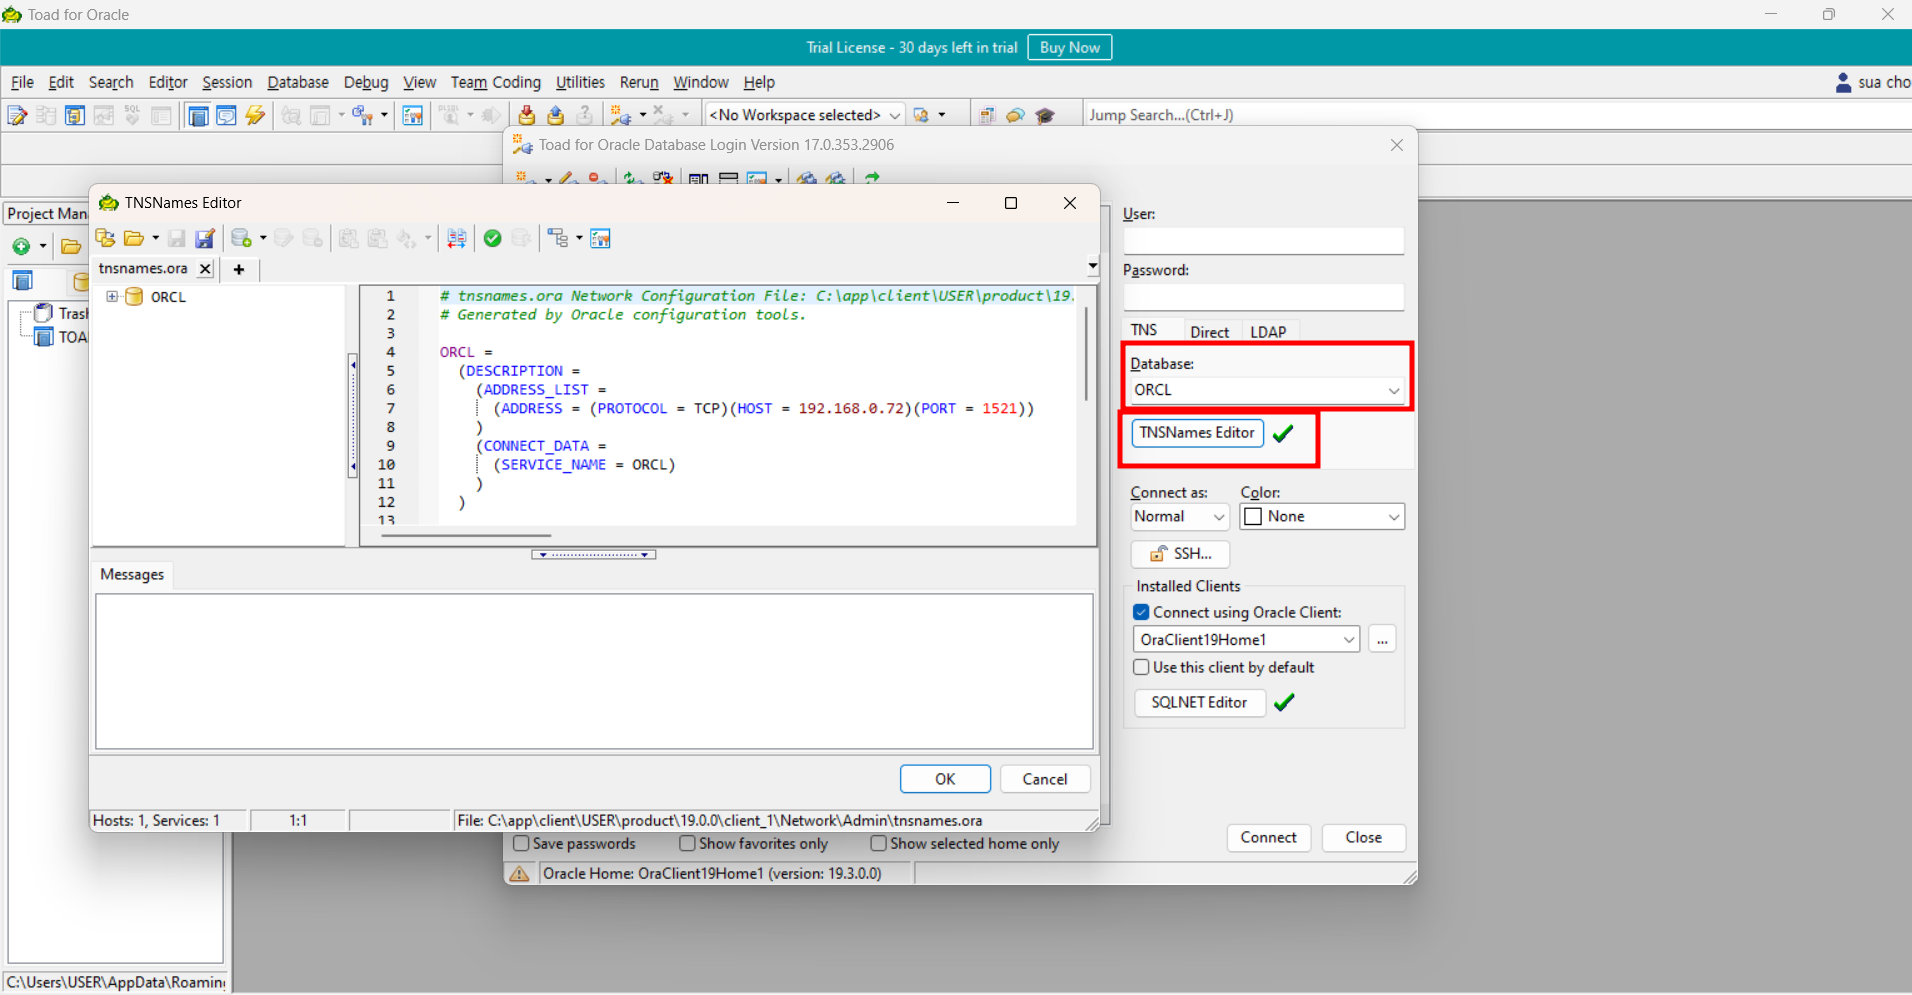The height and width of the screenshot is (995, 1912).
Task: Click the User input field
Action: 1263,241
